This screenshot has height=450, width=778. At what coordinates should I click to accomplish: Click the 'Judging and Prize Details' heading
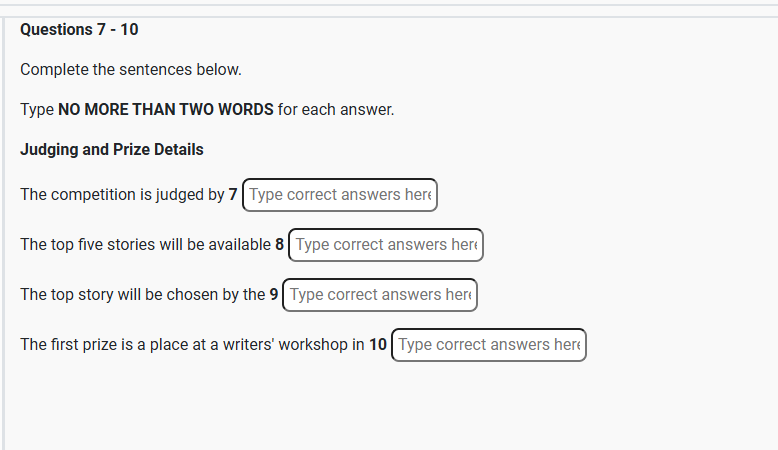point(112,150)
